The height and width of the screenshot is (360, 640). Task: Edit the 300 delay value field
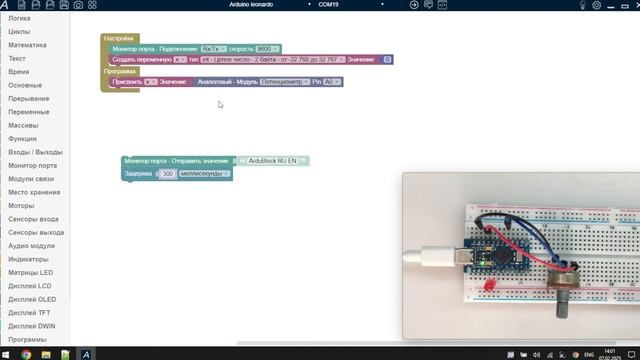tap(167, 174)
